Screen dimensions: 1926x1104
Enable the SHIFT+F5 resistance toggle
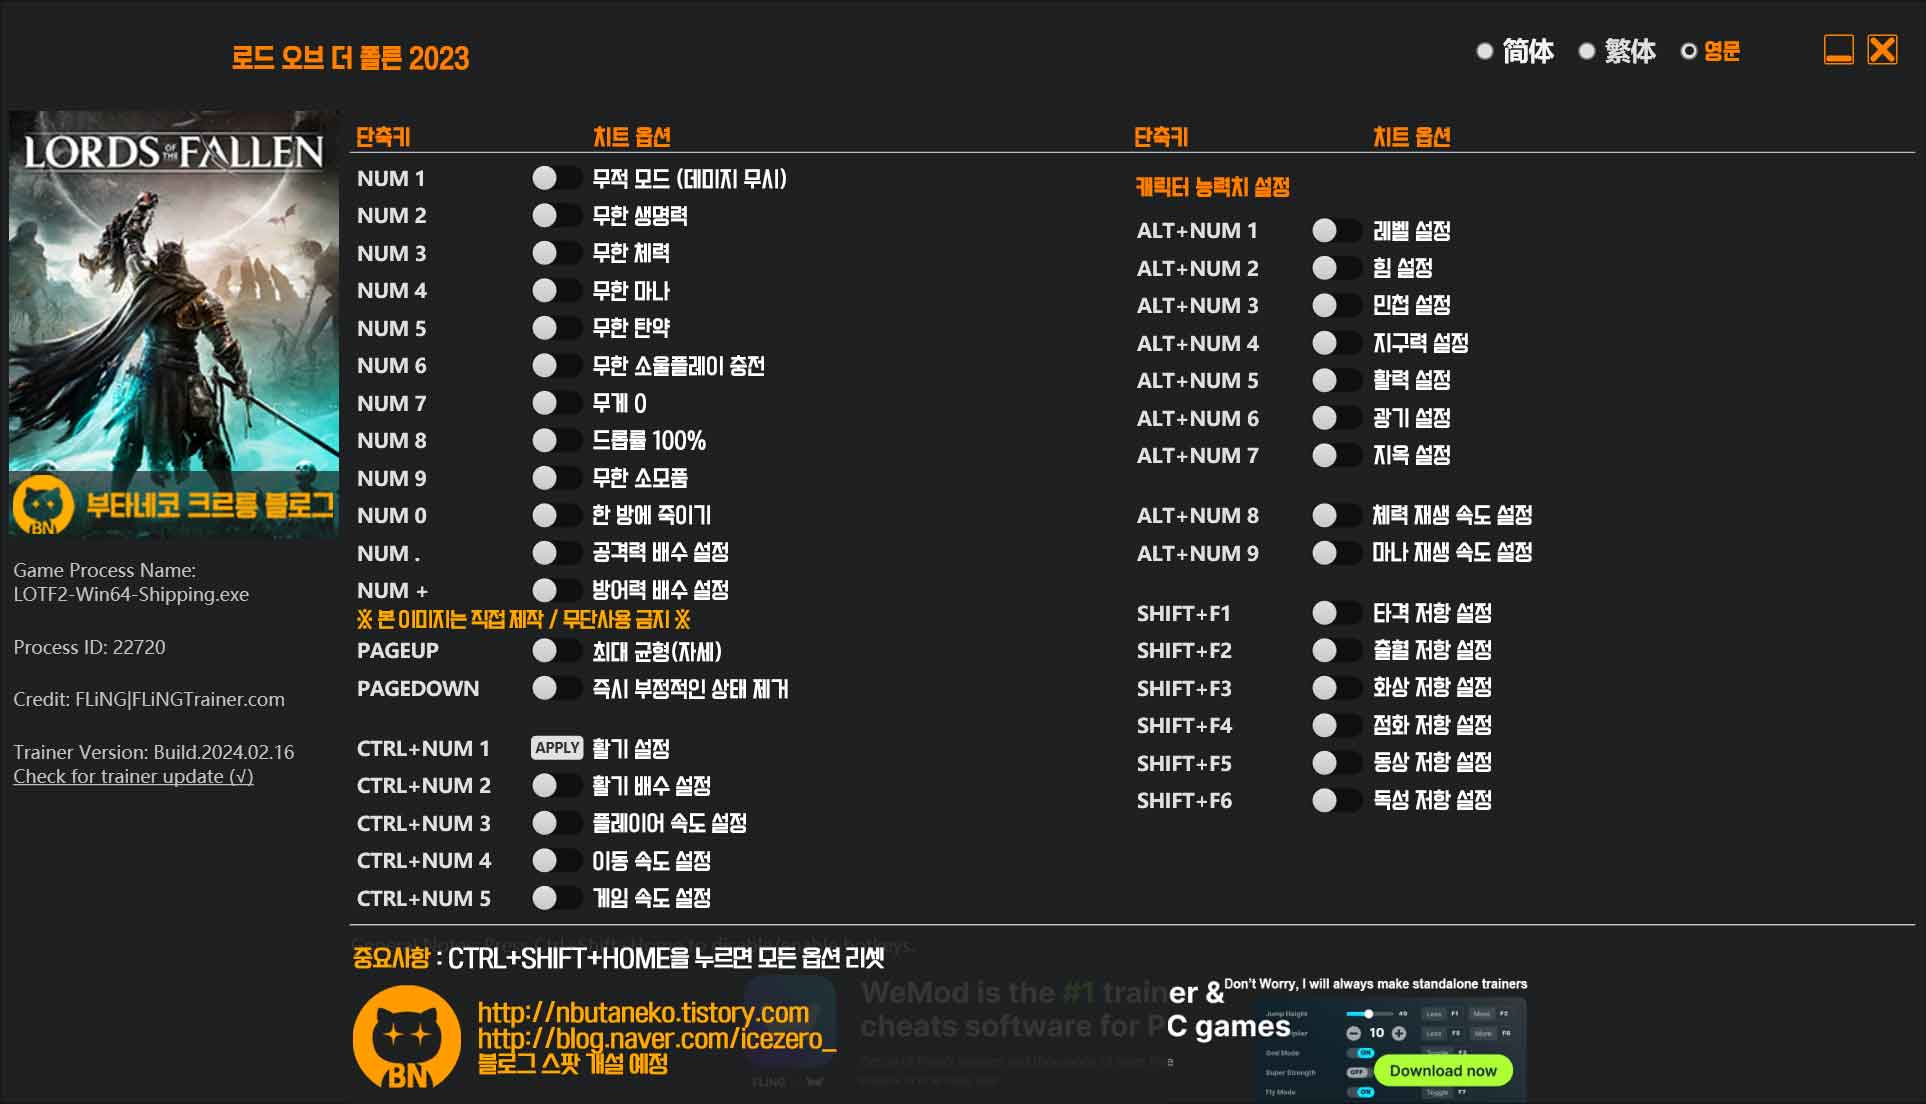pyautogui.click(x=1336, y=763)
